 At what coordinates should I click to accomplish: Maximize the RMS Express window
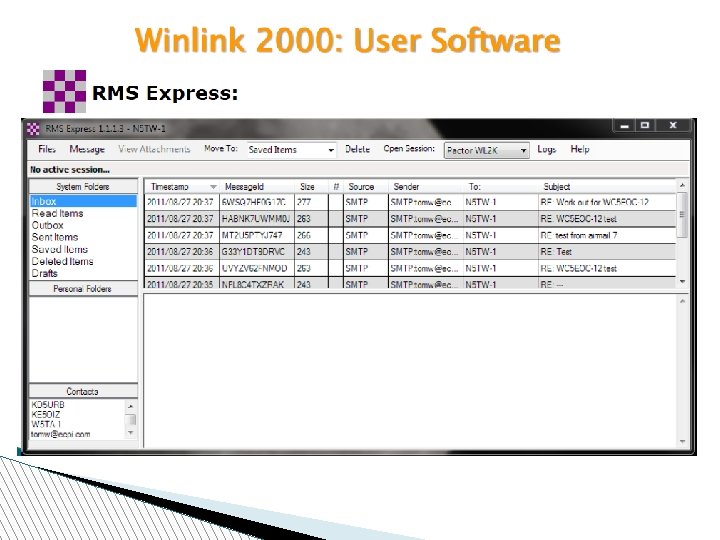645,125
